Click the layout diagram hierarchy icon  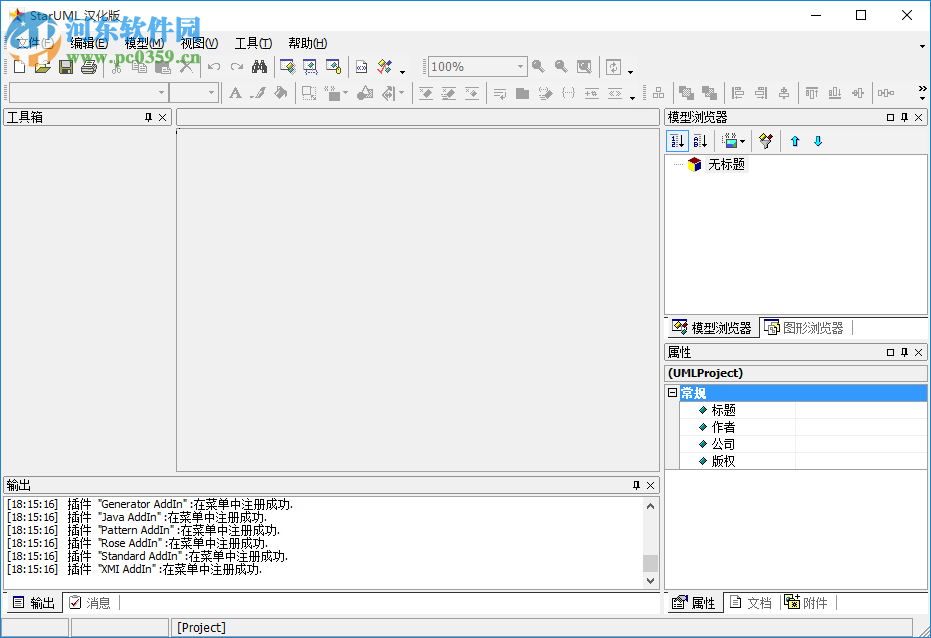658,93
